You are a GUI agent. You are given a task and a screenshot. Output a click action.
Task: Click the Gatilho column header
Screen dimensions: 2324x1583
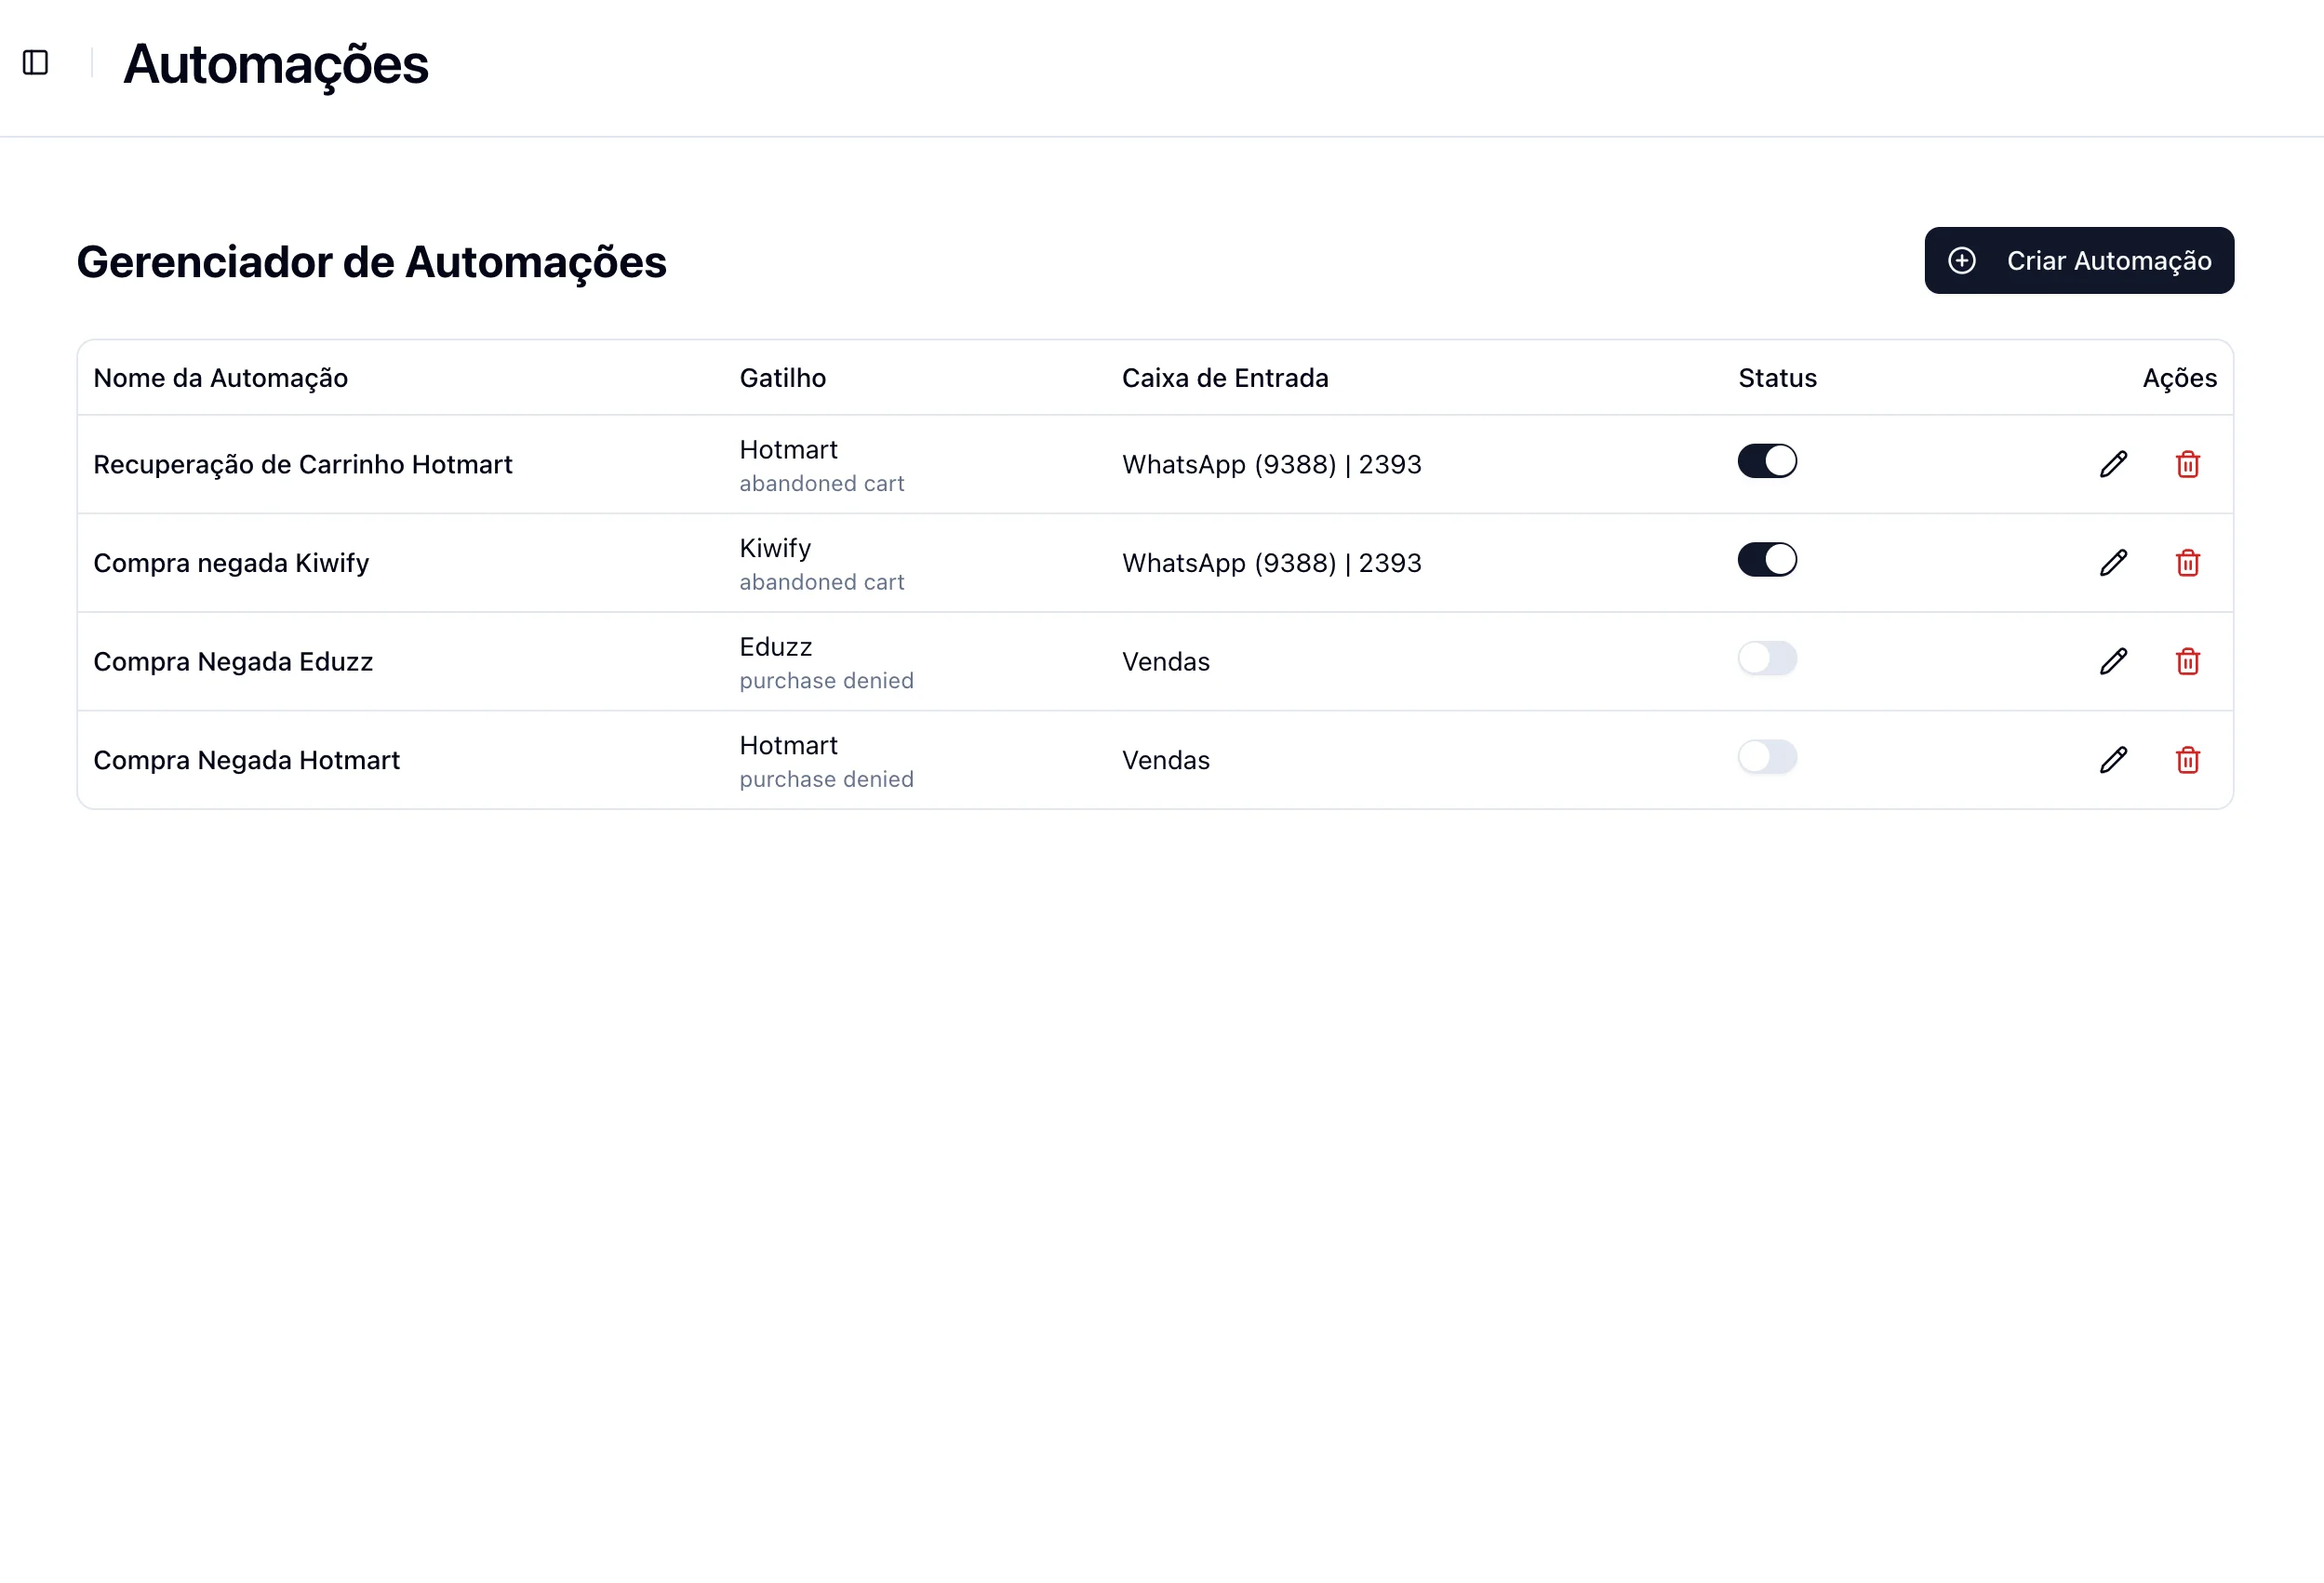(x=783, y=378)
